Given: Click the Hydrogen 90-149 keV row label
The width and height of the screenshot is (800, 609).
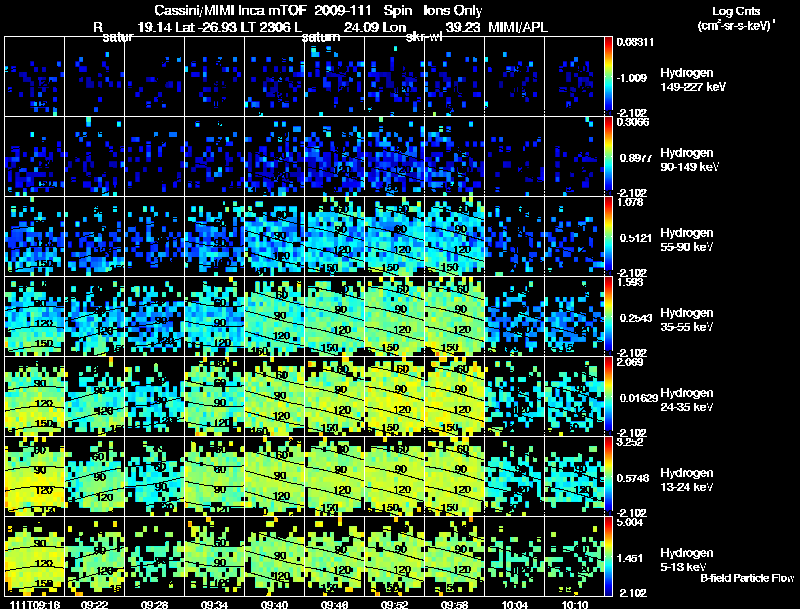Looking at the screenshot, I should (689, 160).
